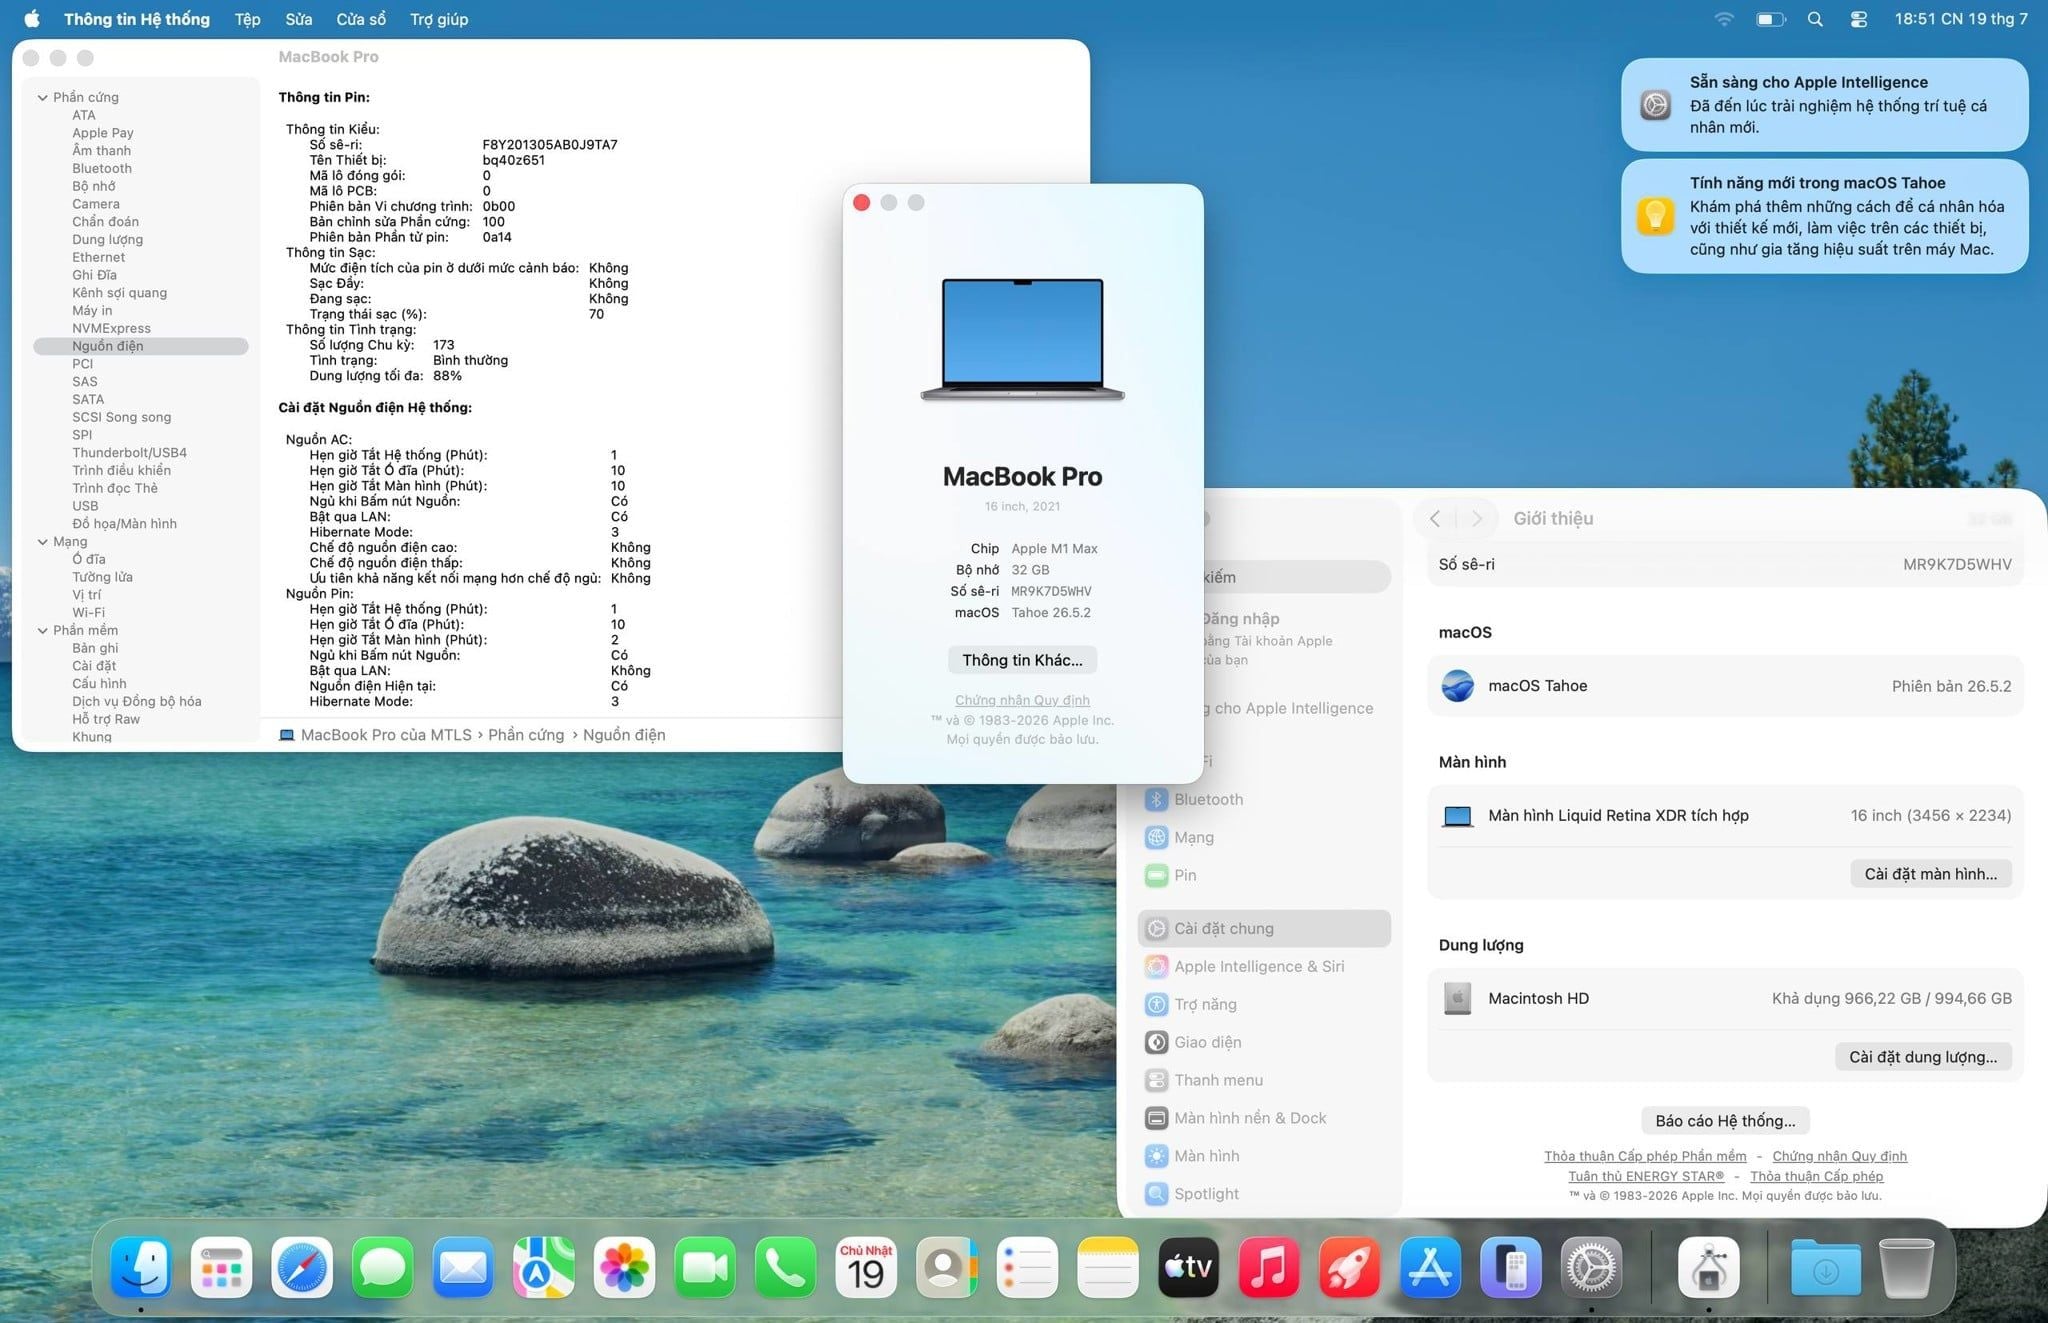Select Pin in System Settings sidebar
Viewport: 2048px width, 1323px height.
click(x=1265, y=875)
